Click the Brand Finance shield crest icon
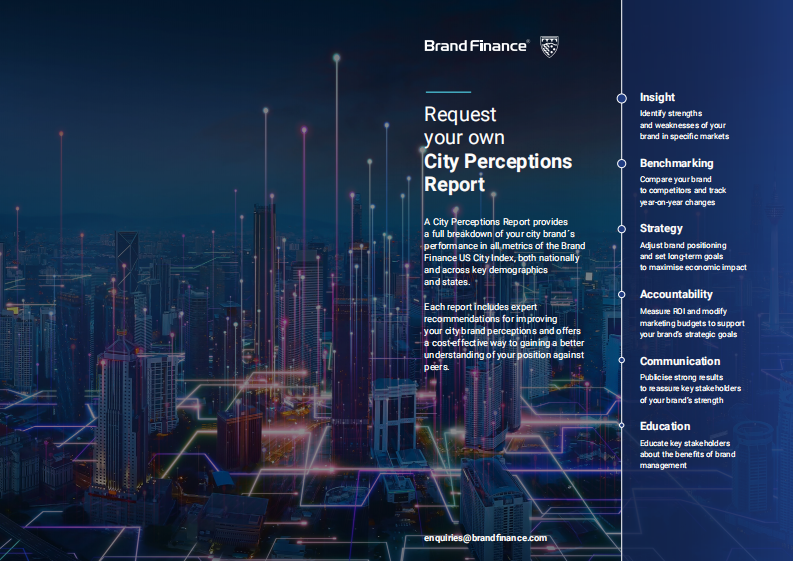This screenshot has width=793, height=561. pos(549,46)
